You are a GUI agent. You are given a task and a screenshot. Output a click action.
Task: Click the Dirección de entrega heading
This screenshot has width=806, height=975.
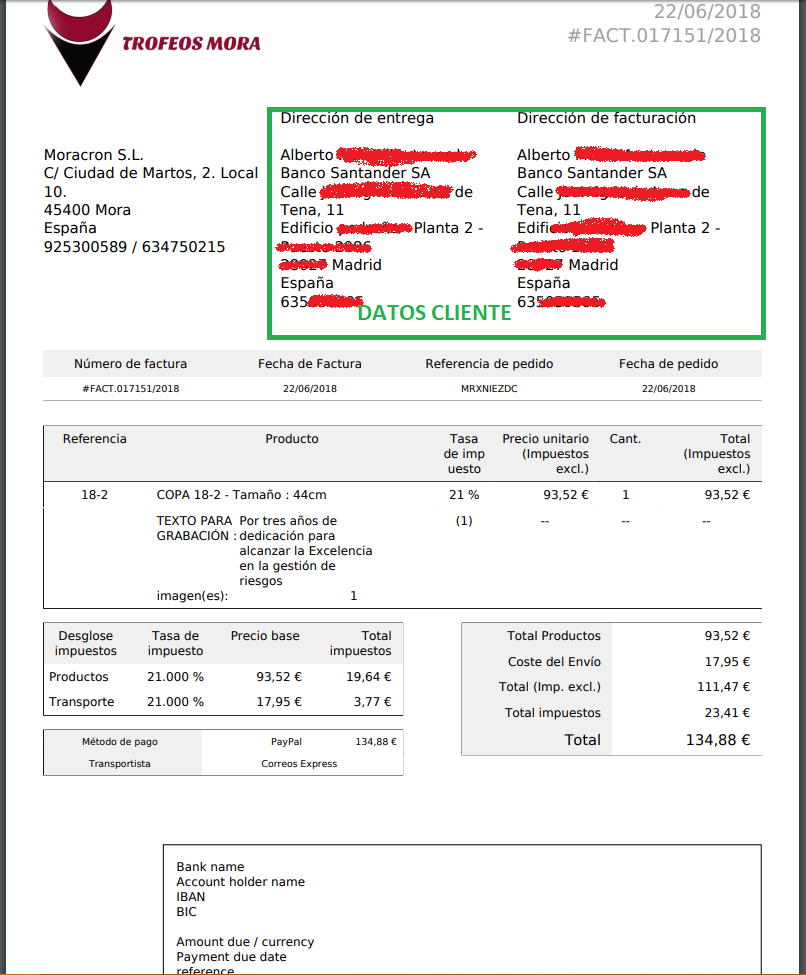click(x=357, y=118)
